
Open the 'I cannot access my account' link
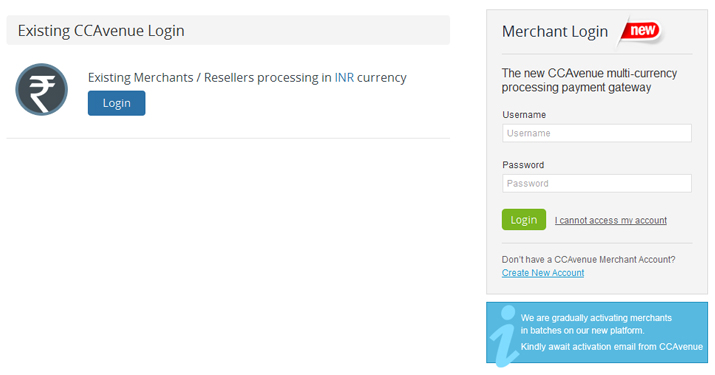click(x=611, y=220)
